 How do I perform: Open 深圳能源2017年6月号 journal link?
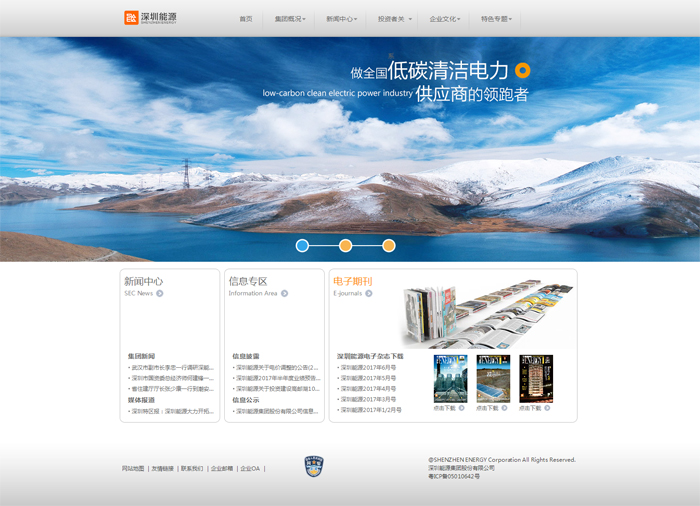tap(369, 367)
